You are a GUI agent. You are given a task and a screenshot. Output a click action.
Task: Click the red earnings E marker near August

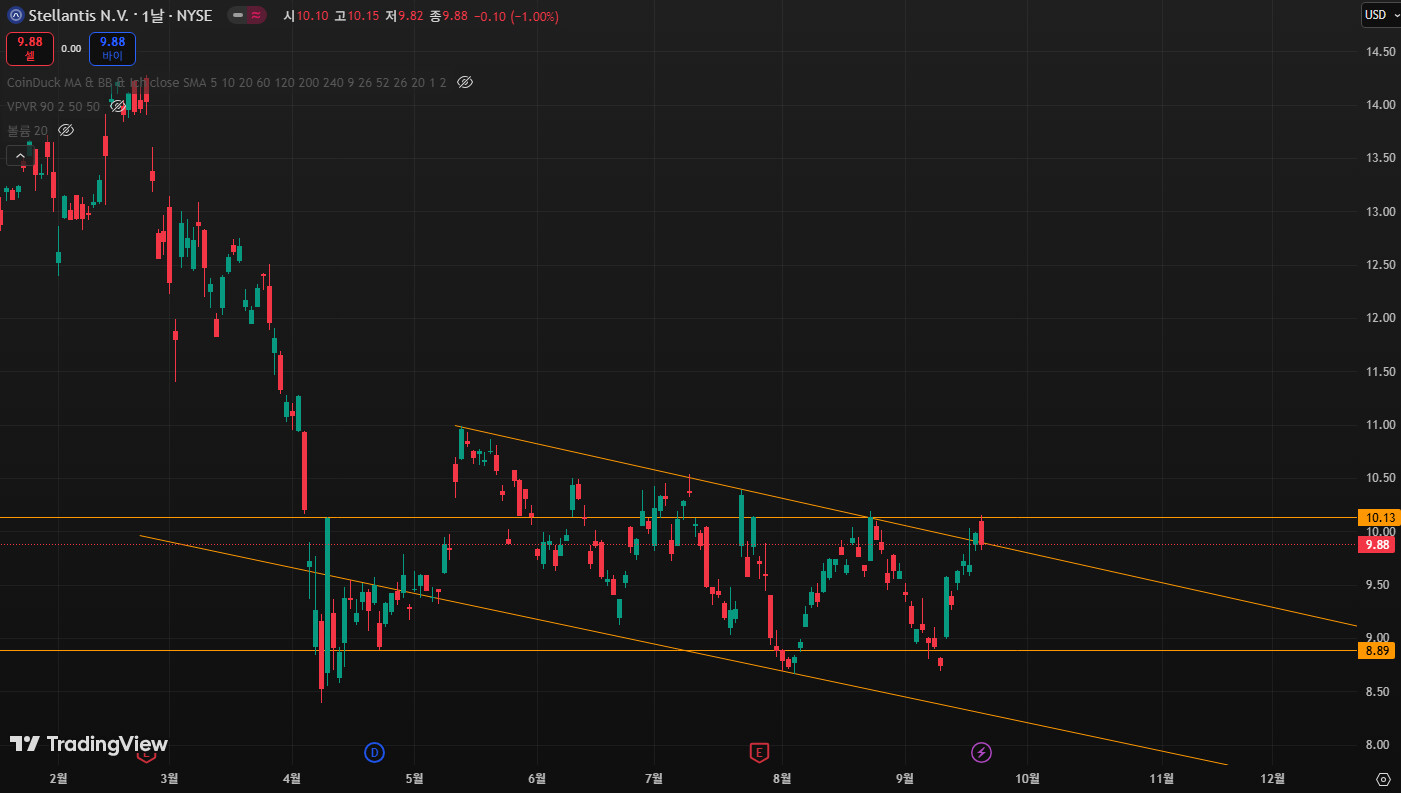[760, 752]
